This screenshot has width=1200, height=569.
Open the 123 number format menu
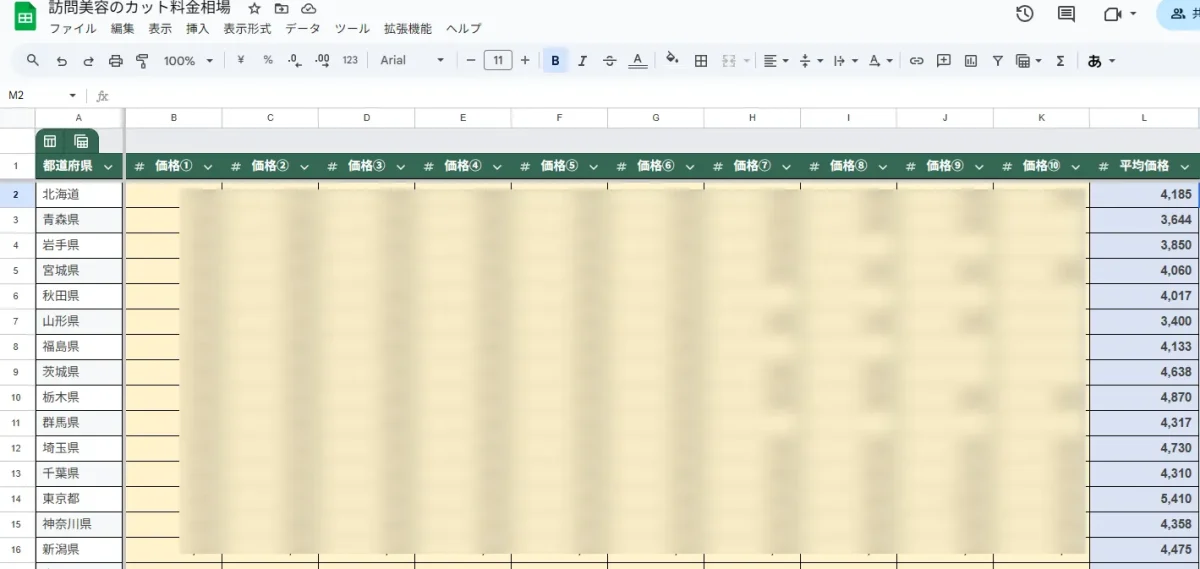(350, 60)
